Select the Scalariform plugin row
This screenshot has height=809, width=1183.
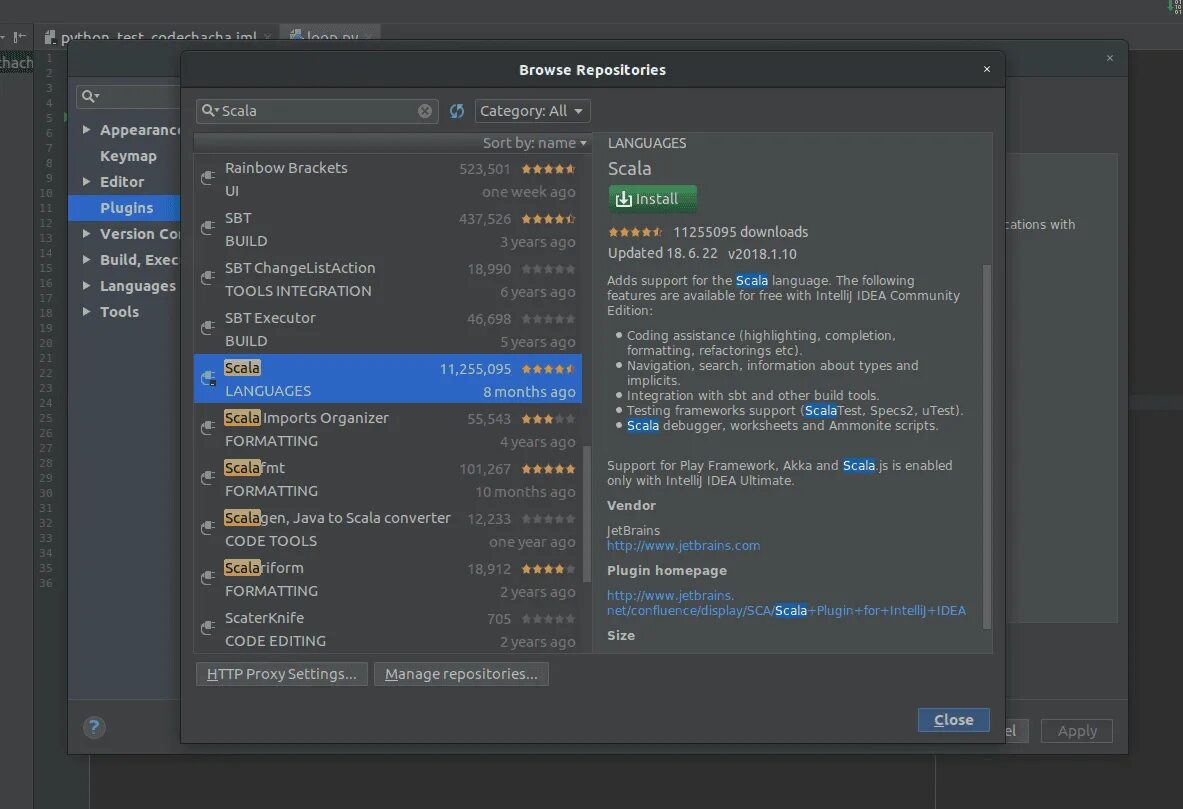point(388,579)
